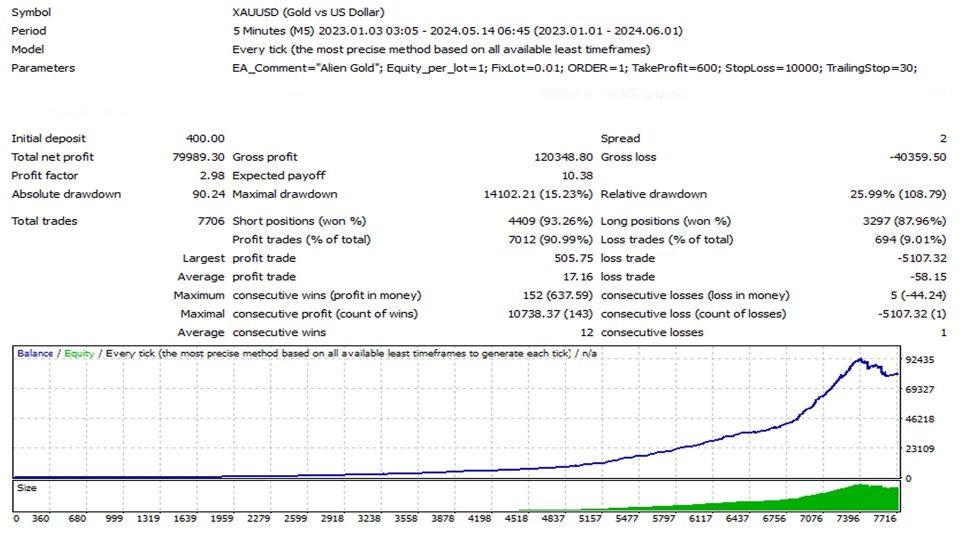This screenshot has width=960, height=540.
Task: Click largest profit trade value 505.75
Action: click(574, 258)
